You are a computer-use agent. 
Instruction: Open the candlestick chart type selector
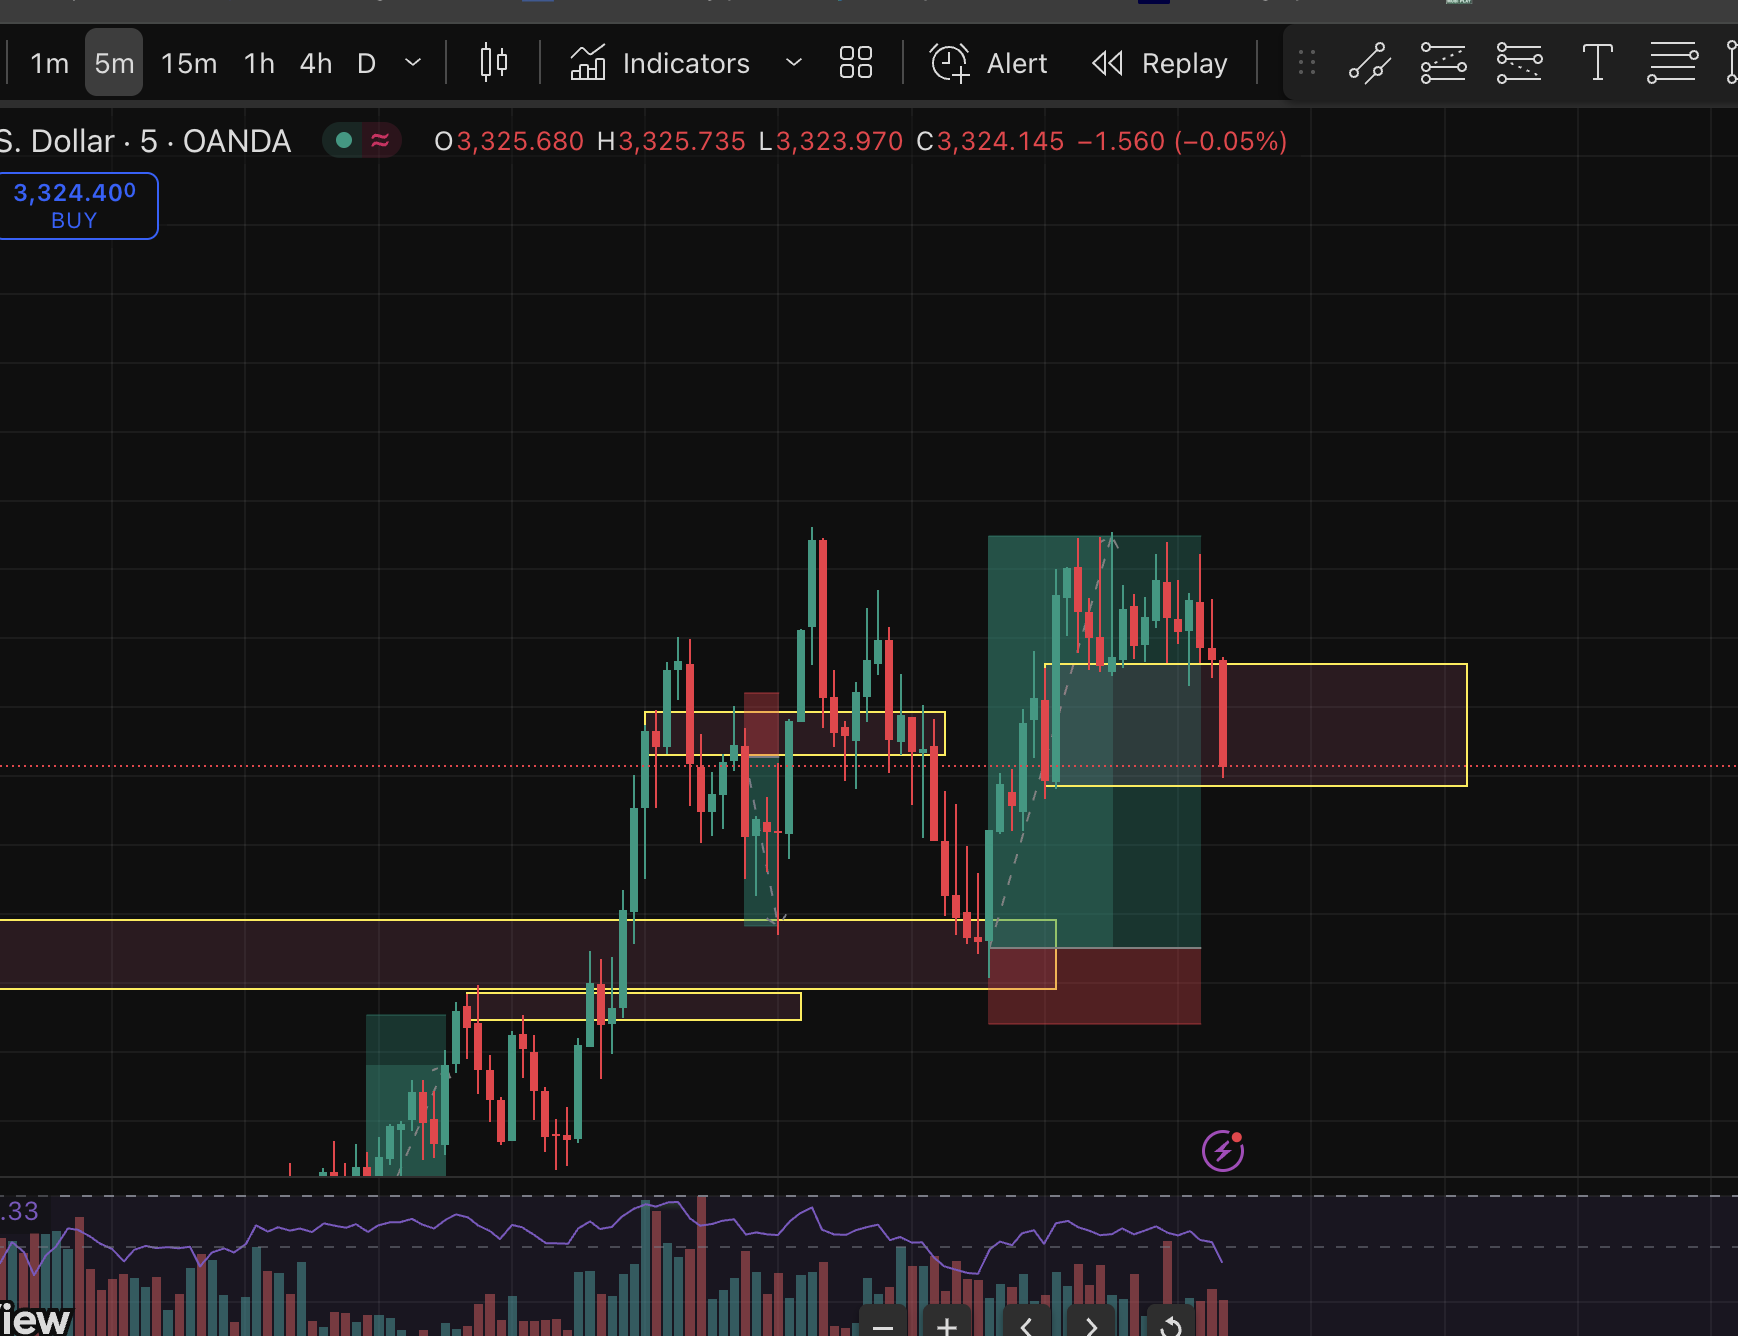(x=493, y=63)
